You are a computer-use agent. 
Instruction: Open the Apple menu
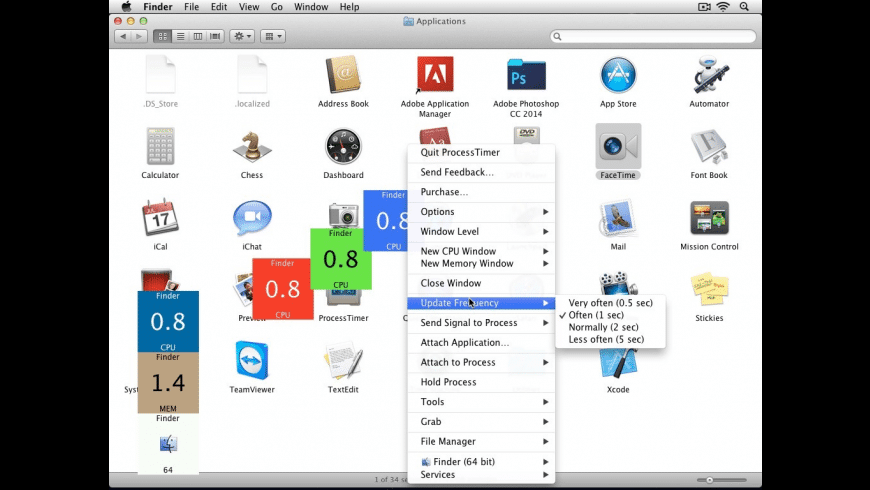(127, 7)
